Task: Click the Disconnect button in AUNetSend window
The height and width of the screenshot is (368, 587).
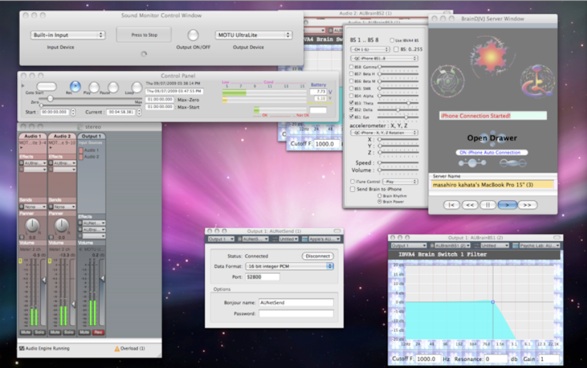Action: (317, 256)
